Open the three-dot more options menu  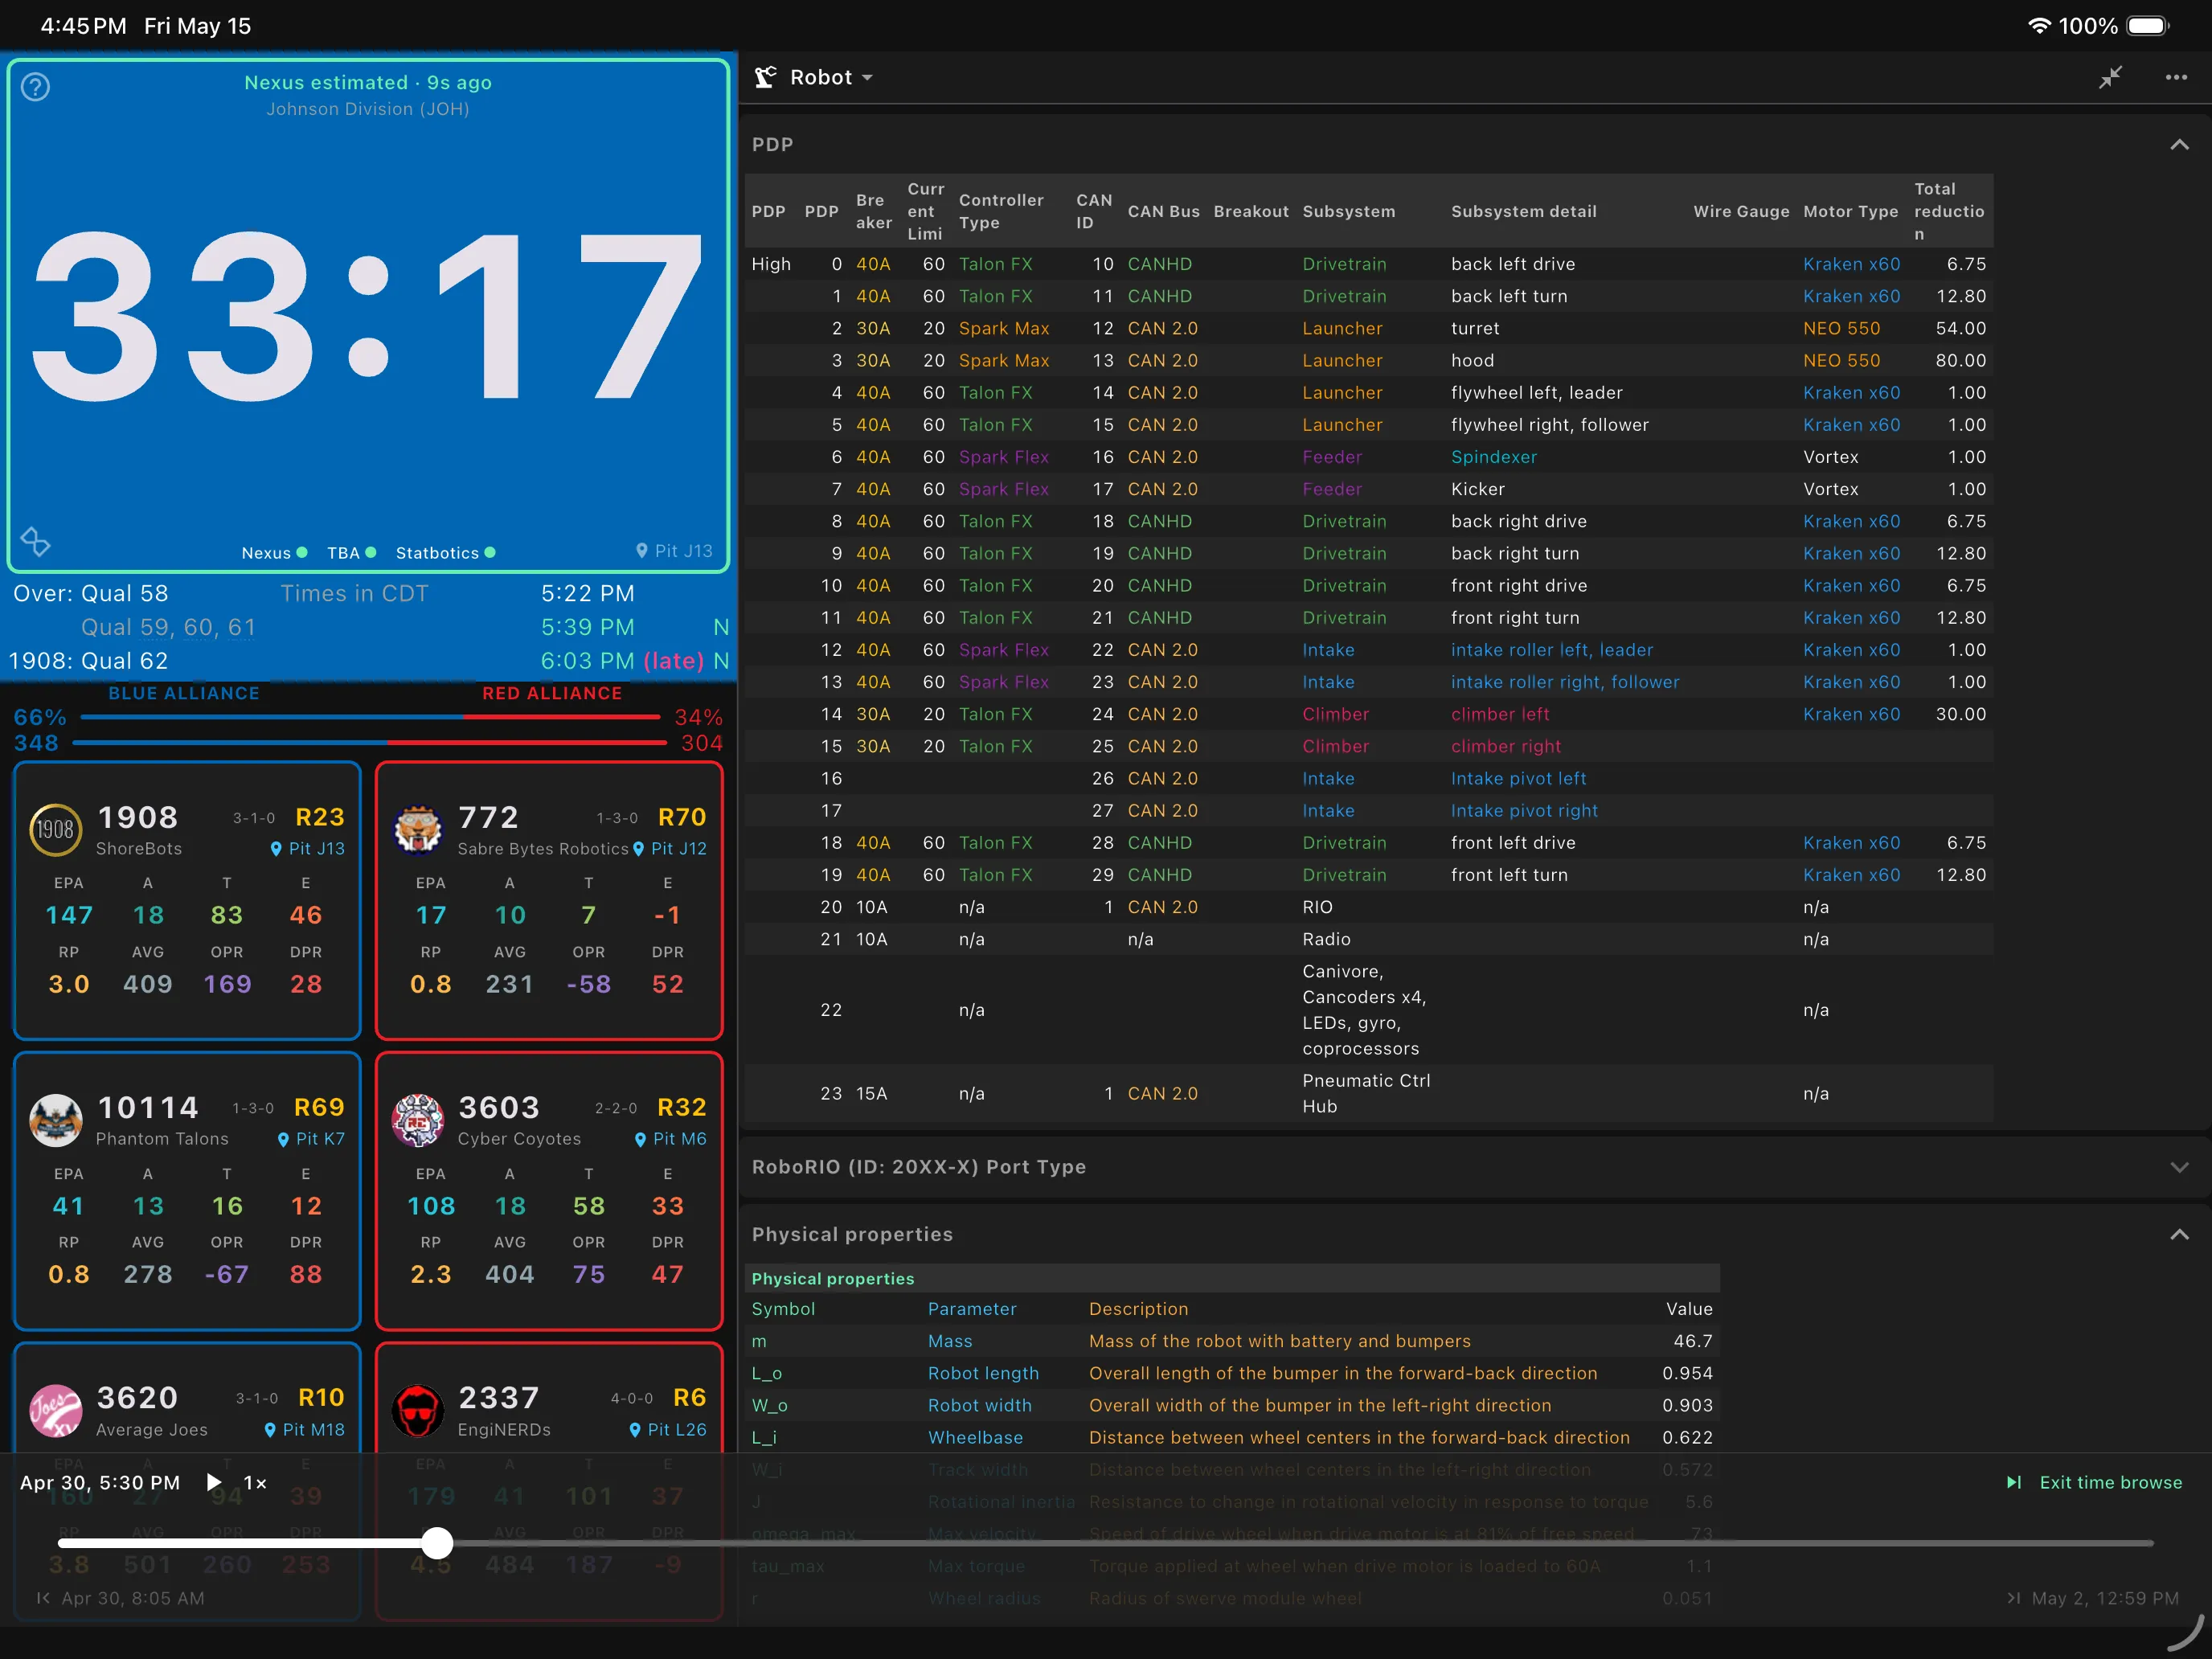[x=2176, y=77]
